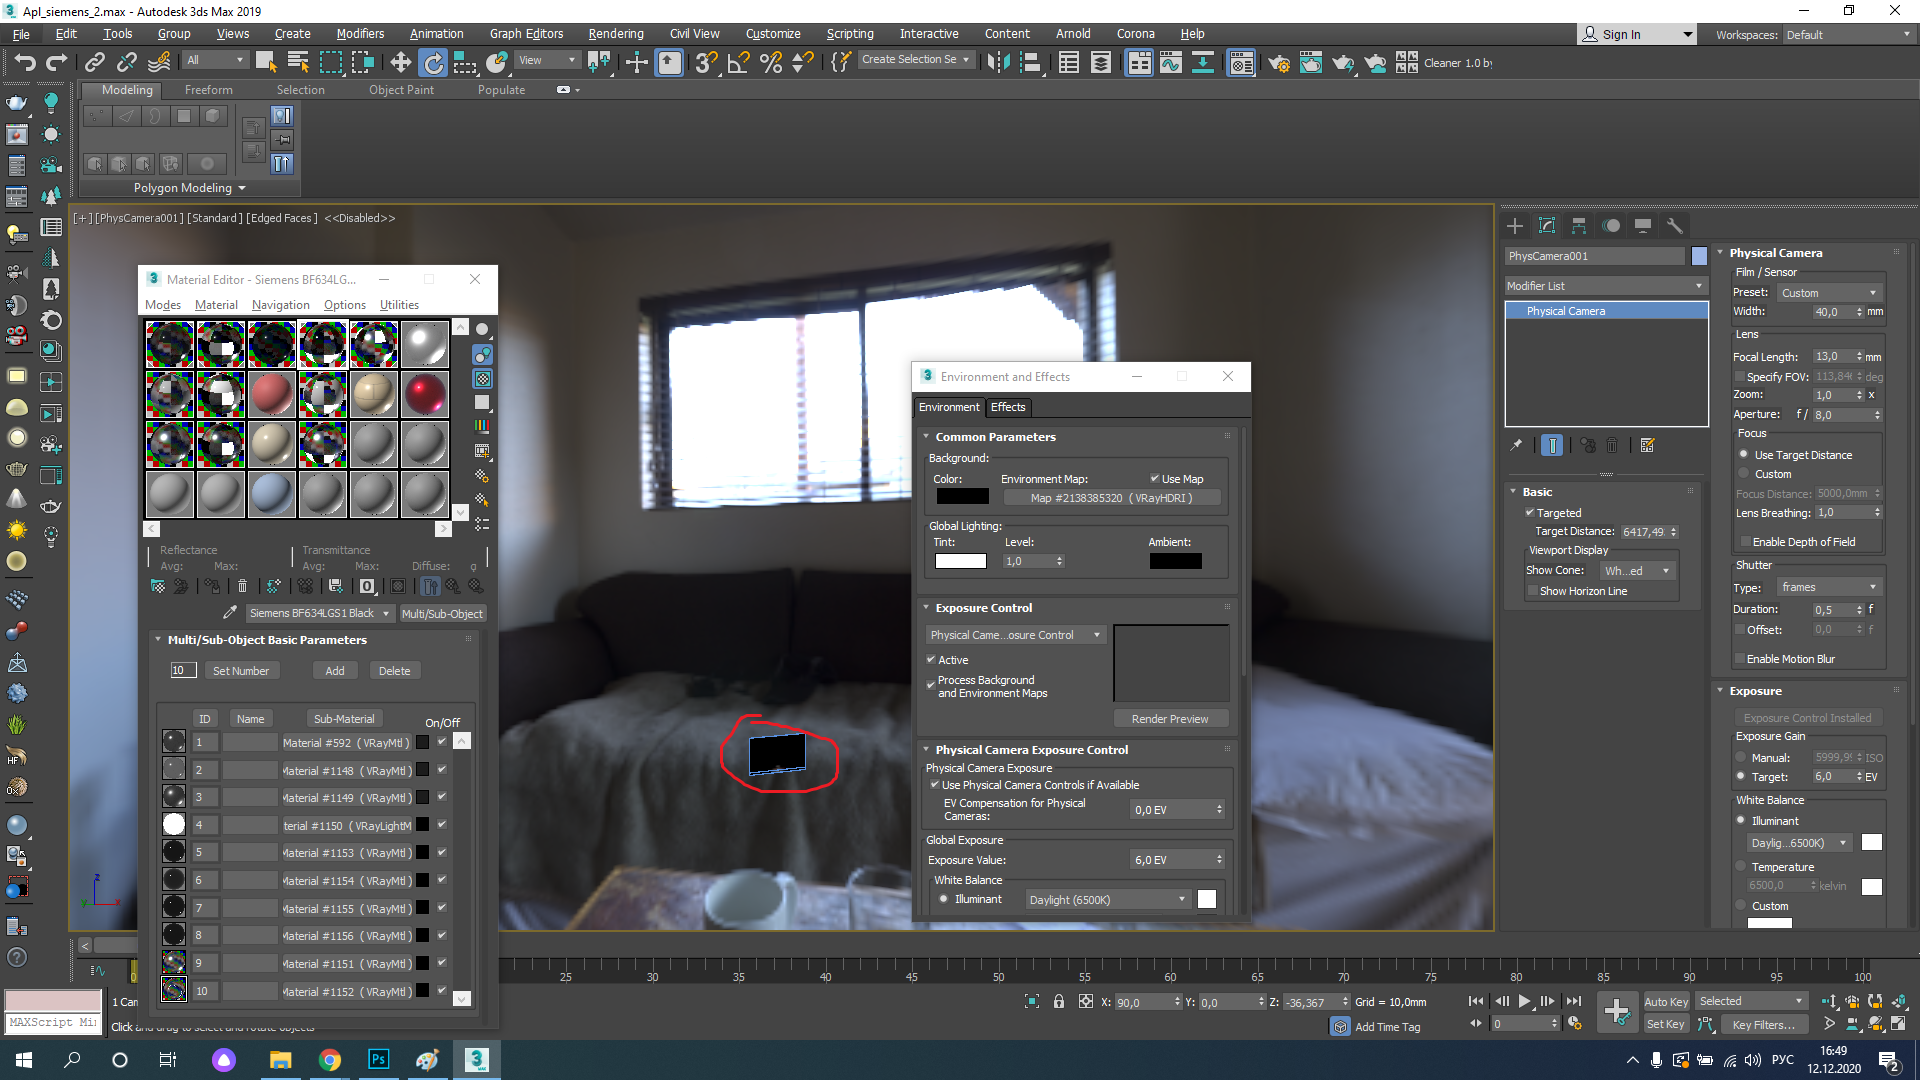Toggle the Snaps Toggle icon
This screenshot has width=1920, height=1080.
pyautogui.click(x=704, y=62)
